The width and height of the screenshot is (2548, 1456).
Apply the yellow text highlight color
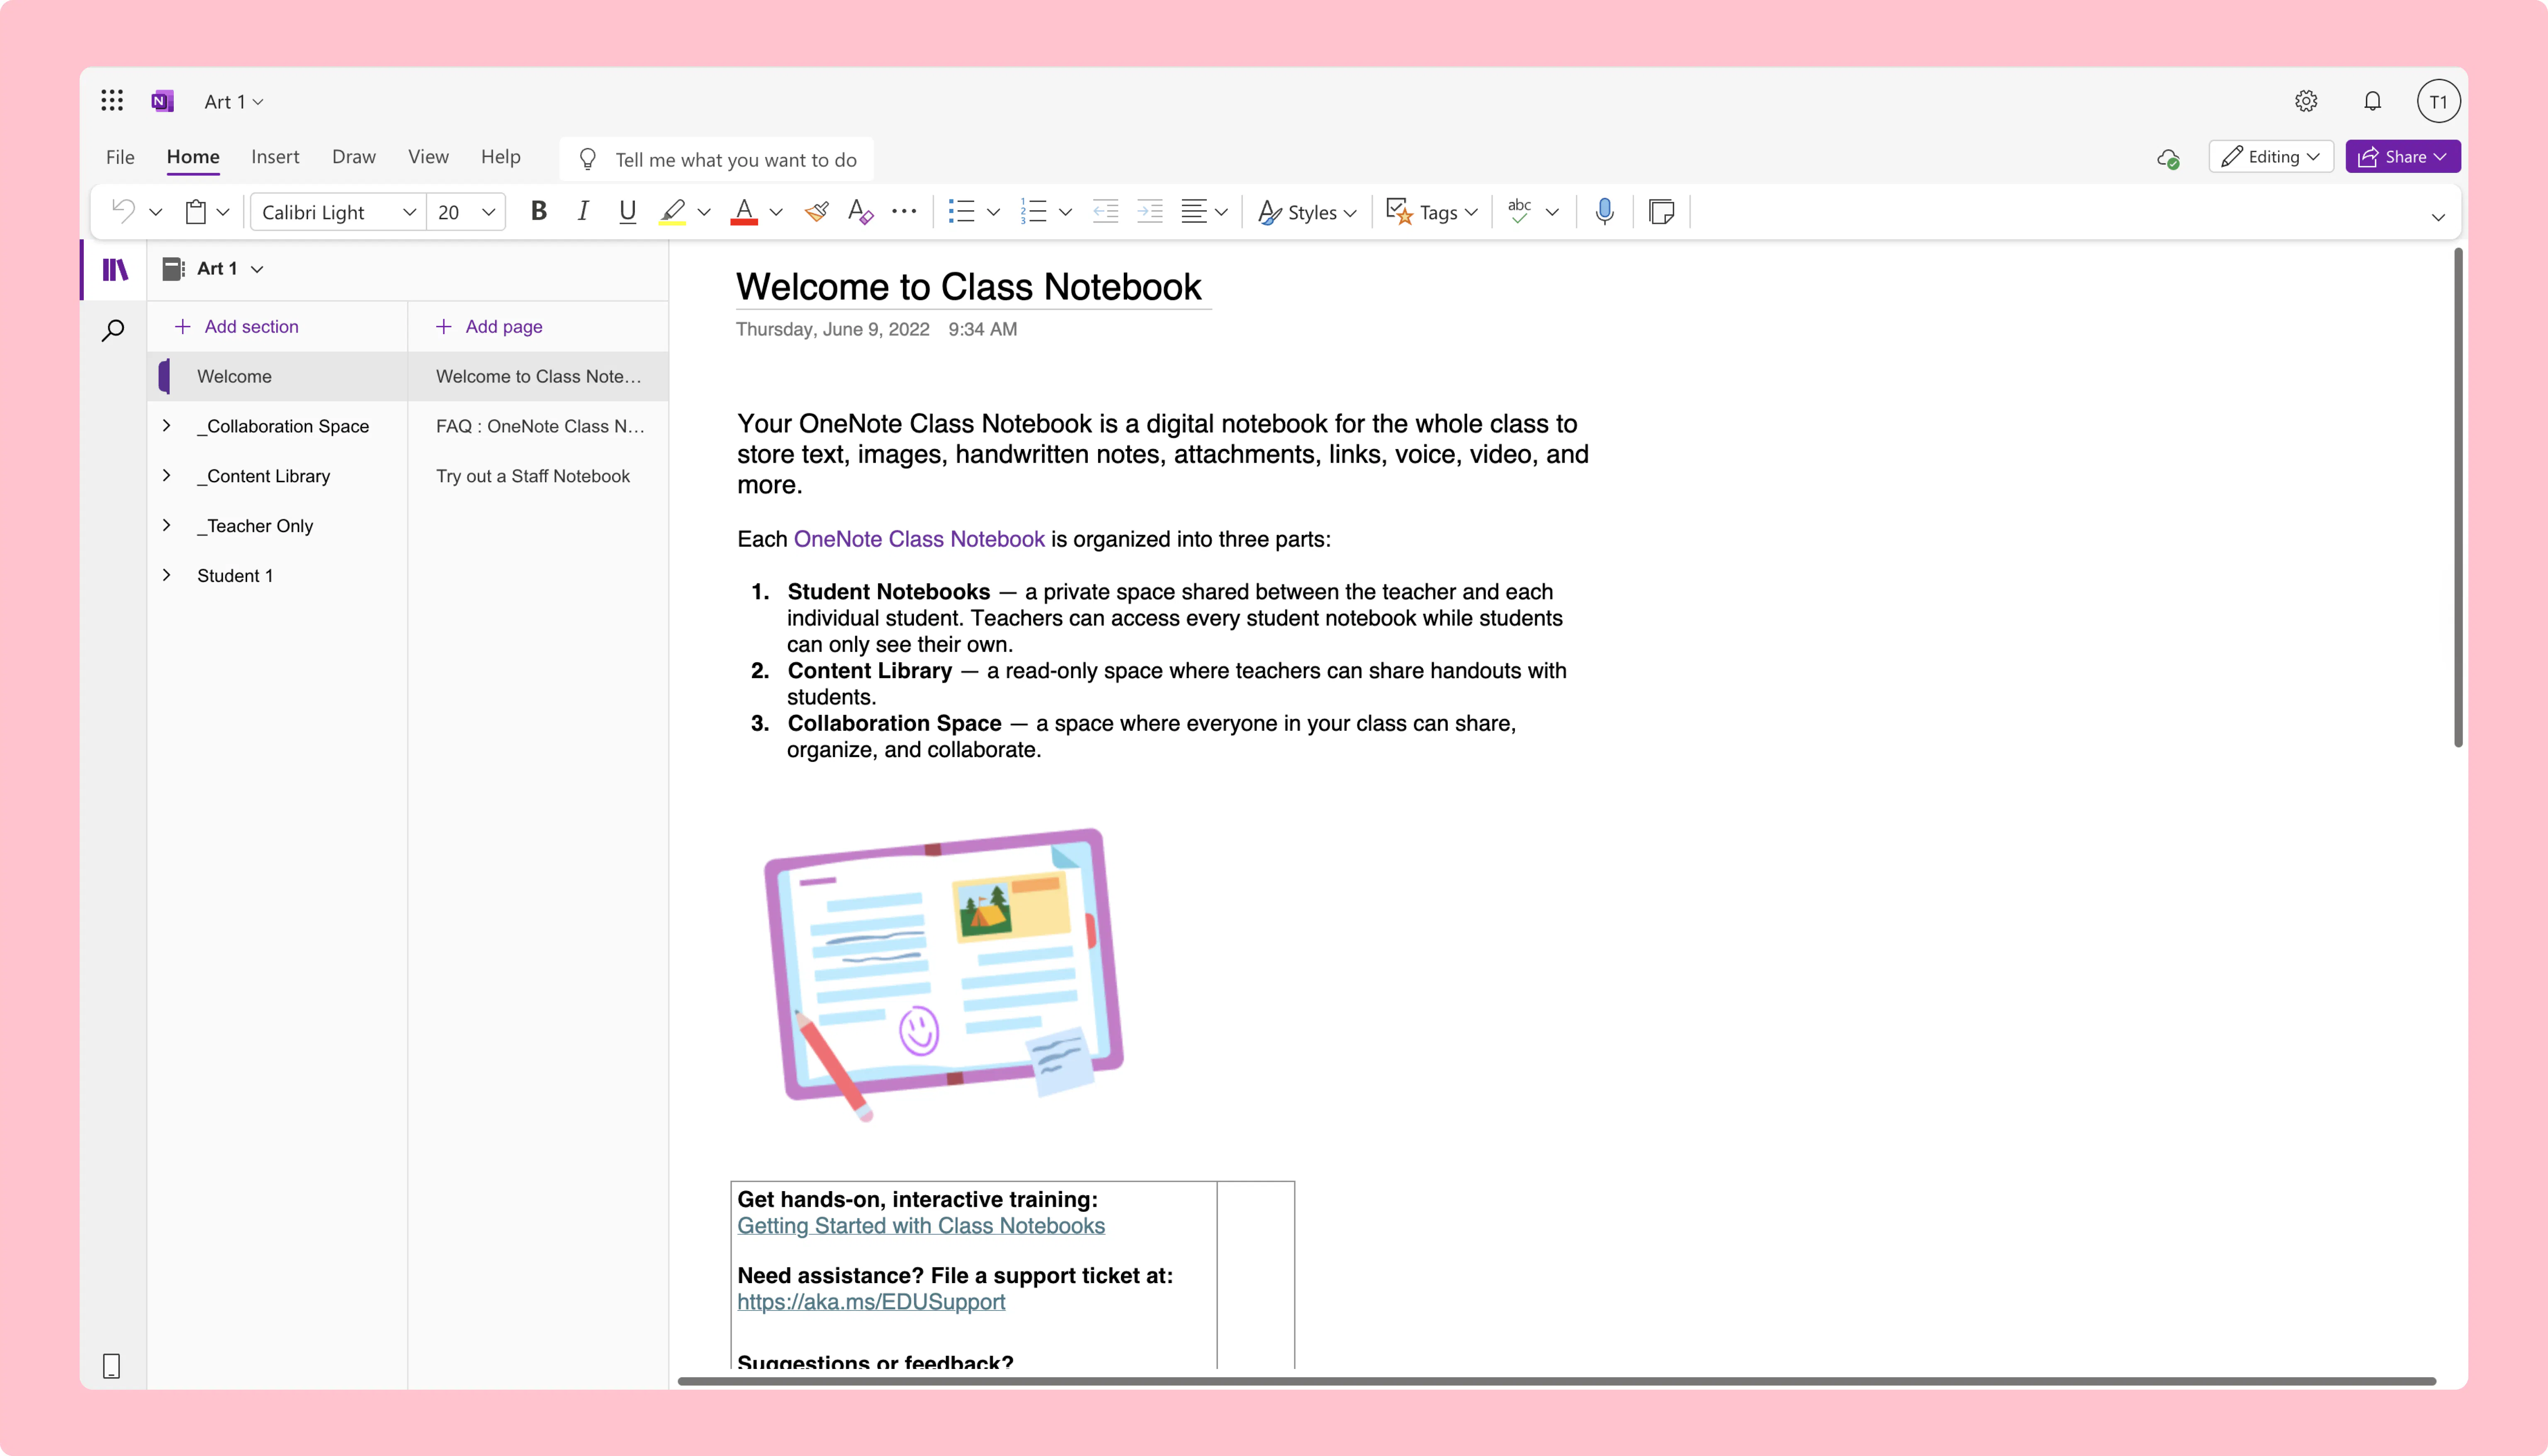[x=673, y=211]
